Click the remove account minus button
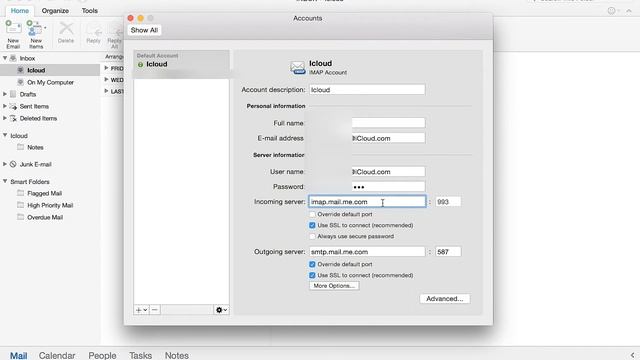Viewport: 640px width, 360px height. [155, 310]
